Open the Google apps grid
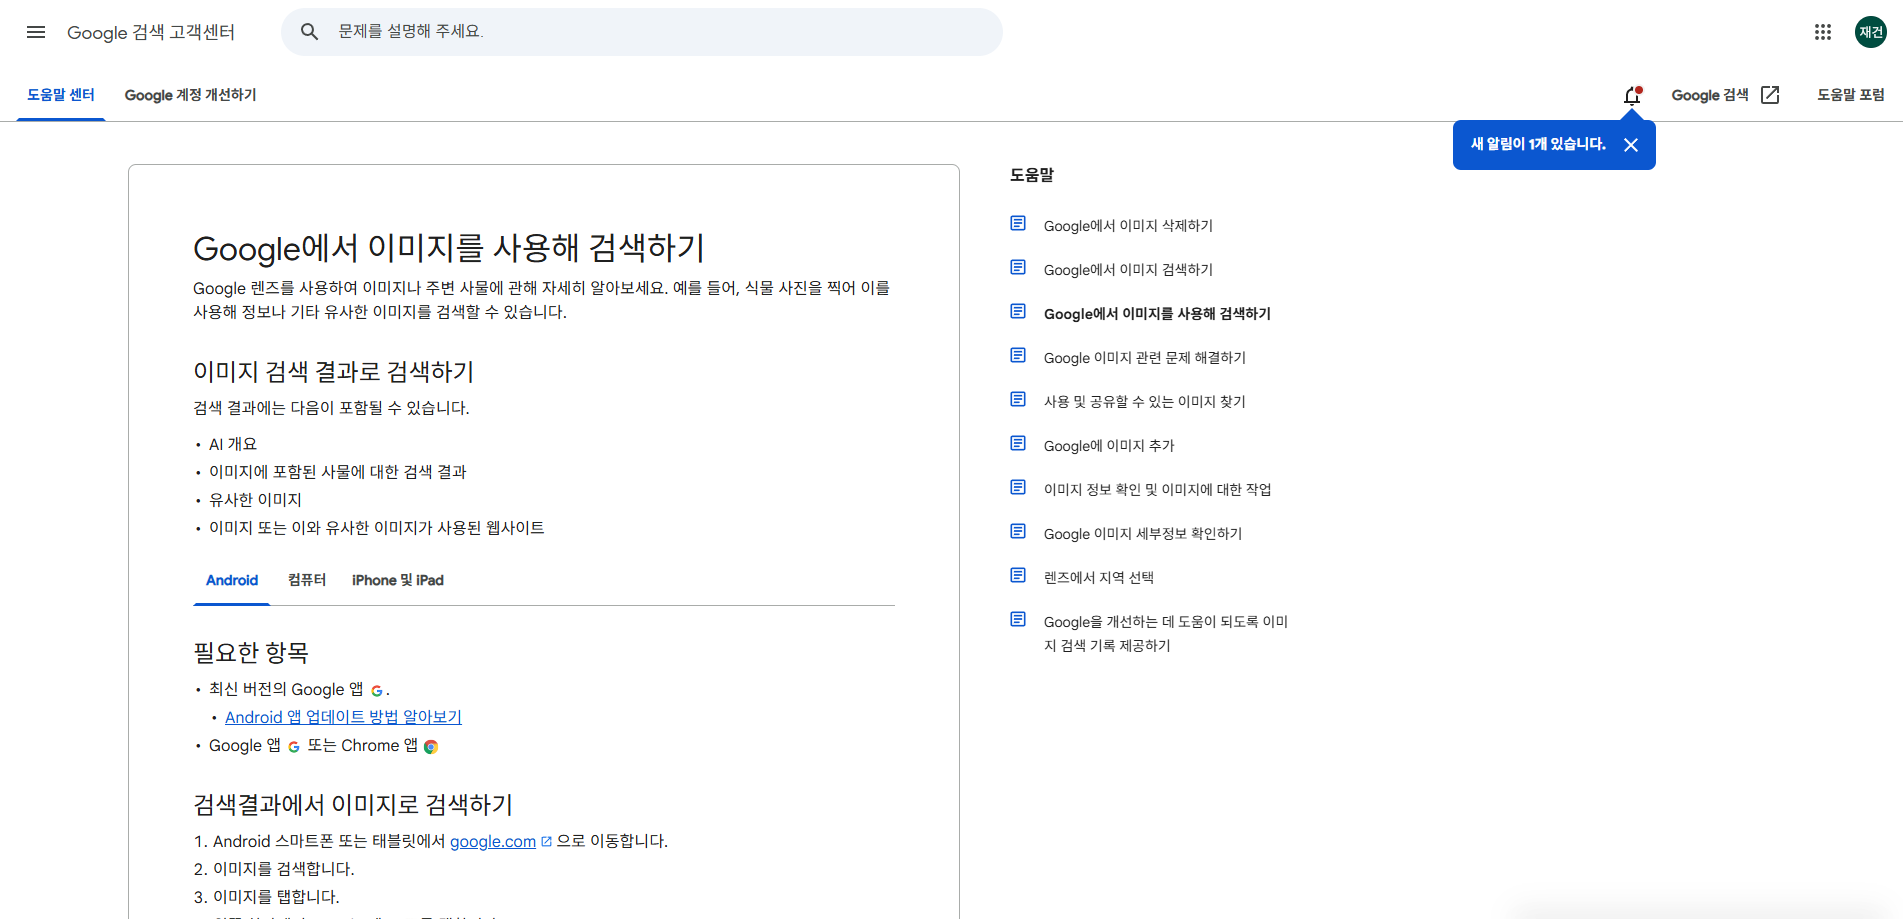This screenshot has width=1903, height=919. pos(1823,32)
